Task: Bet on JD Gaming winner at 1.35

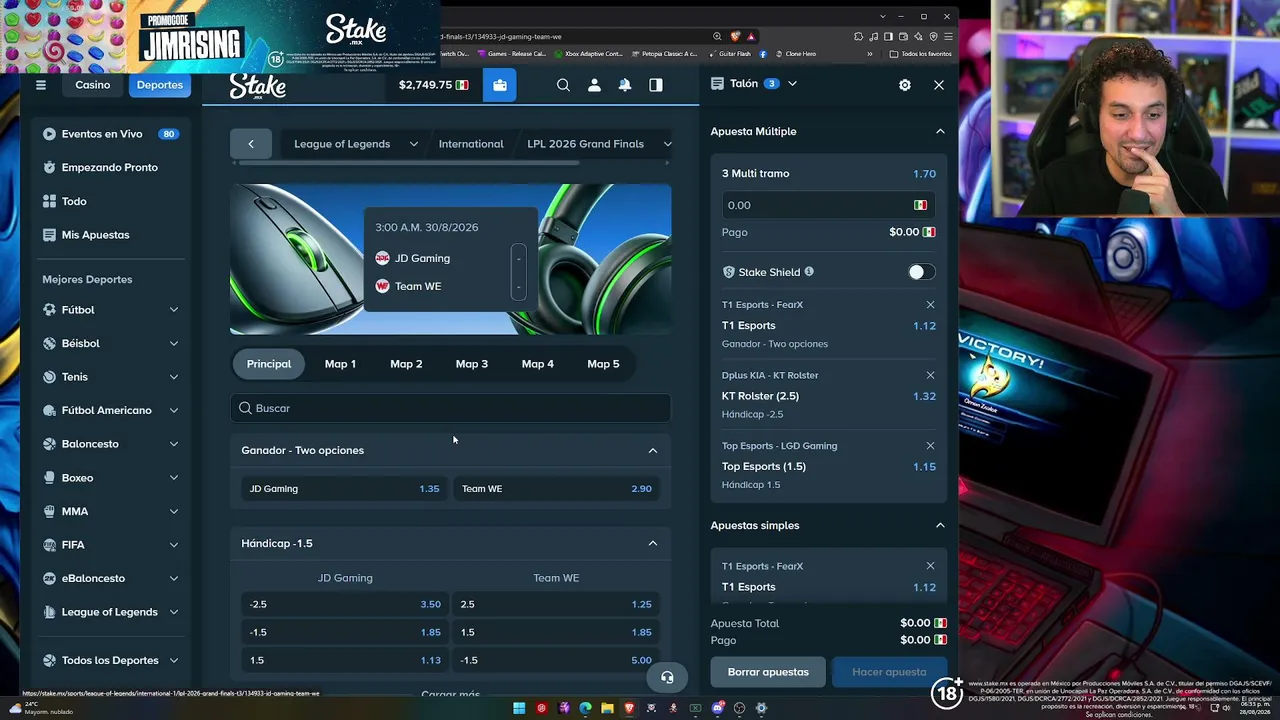Action: [345, 489]
